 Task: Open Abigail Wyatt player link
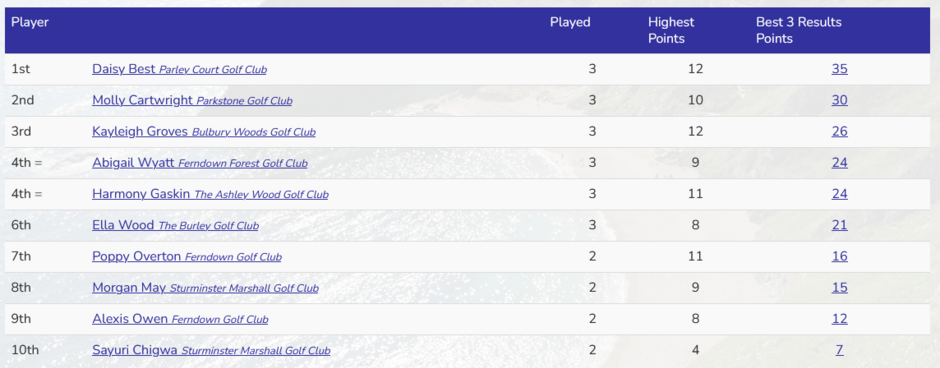click(200, 163)
